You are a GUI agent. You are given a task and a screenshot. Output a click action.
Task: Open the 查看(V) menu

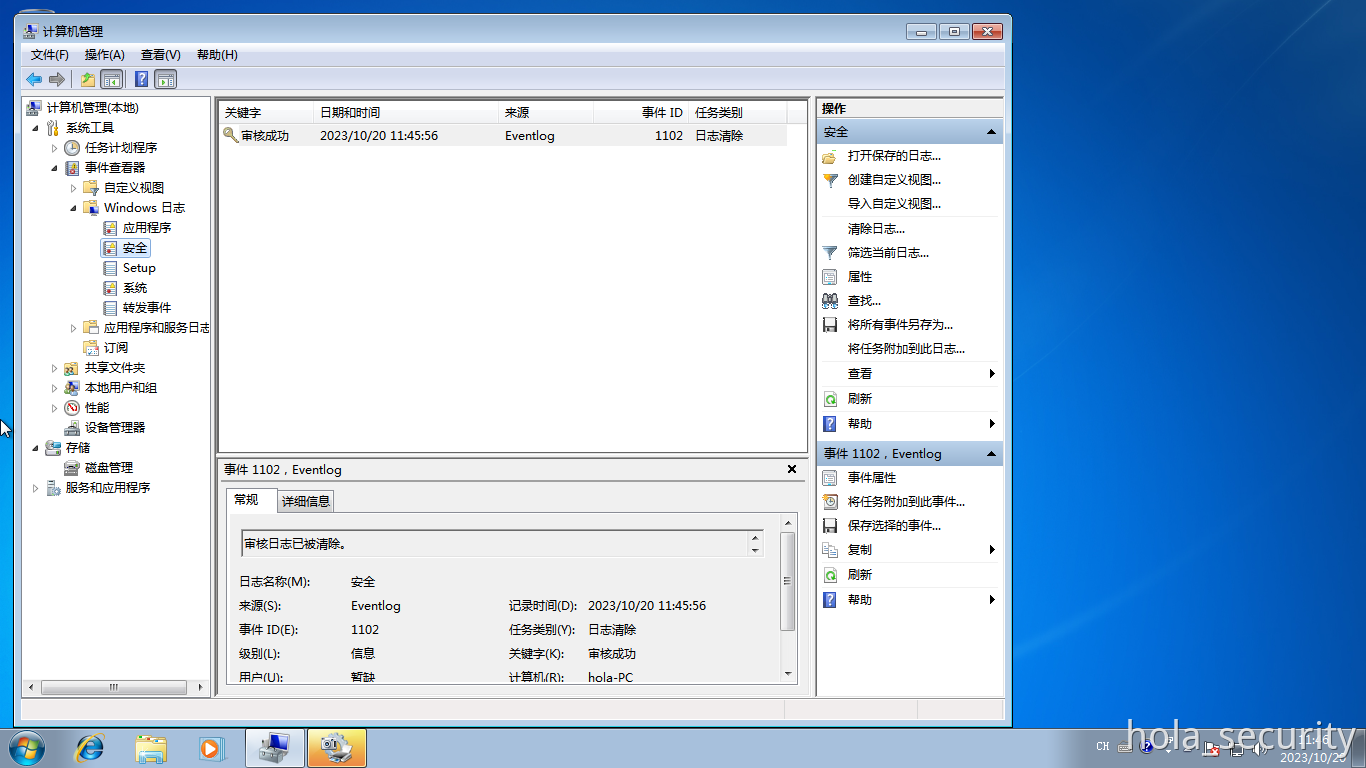[x=159, y=55]
